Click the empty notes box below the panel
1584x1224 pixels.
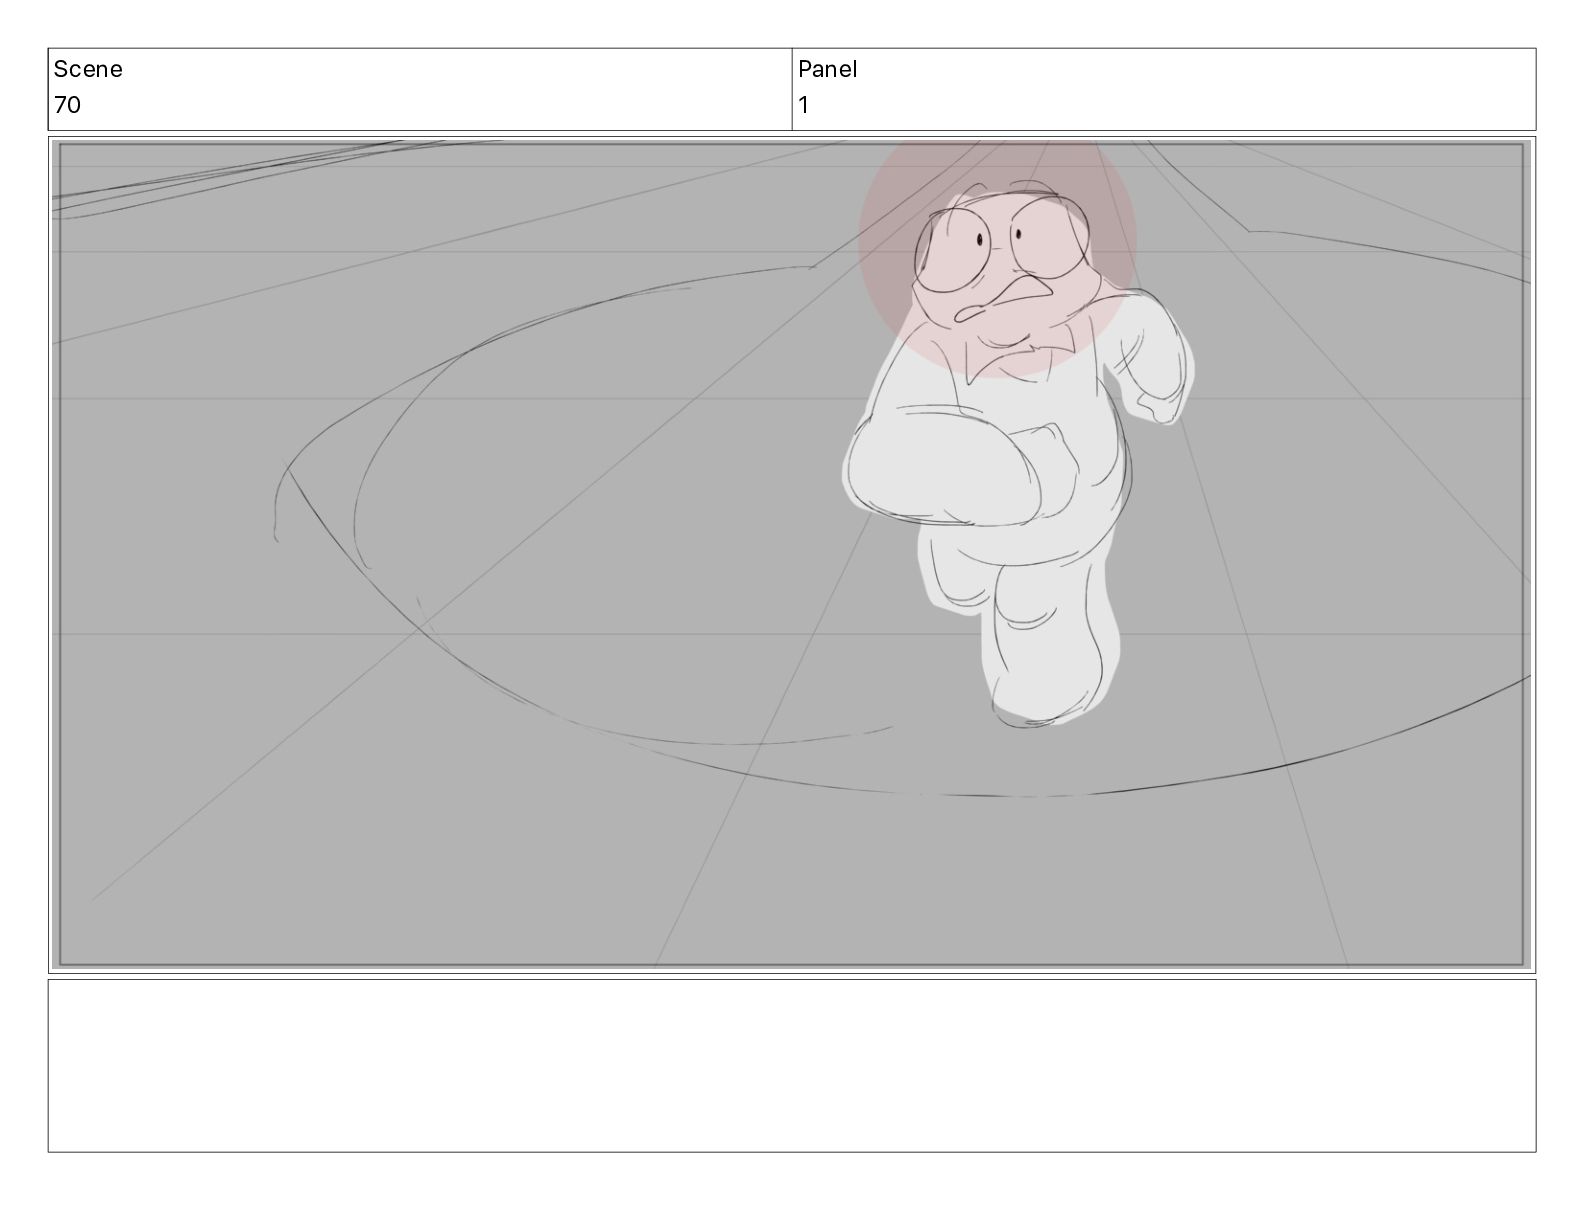(792, 1066)
